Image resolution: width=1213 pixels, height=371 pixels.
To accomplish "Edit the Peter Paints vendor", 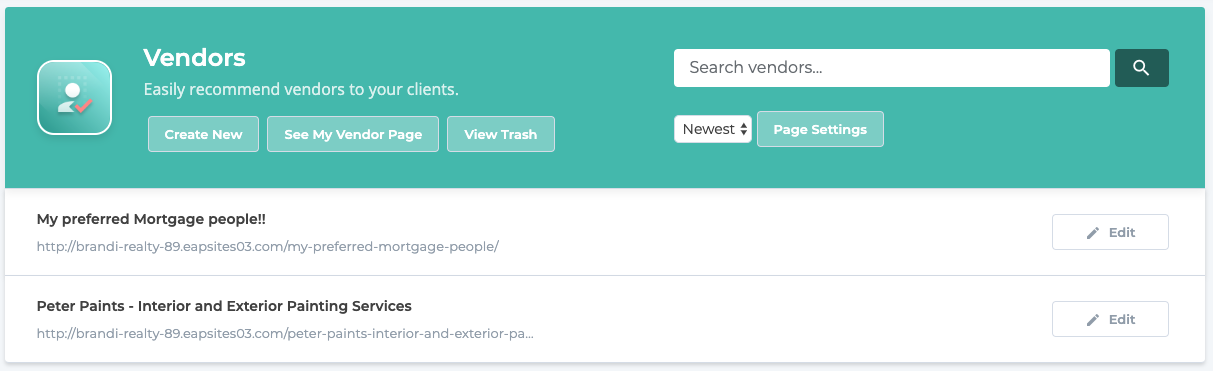I will point(1110,319).
